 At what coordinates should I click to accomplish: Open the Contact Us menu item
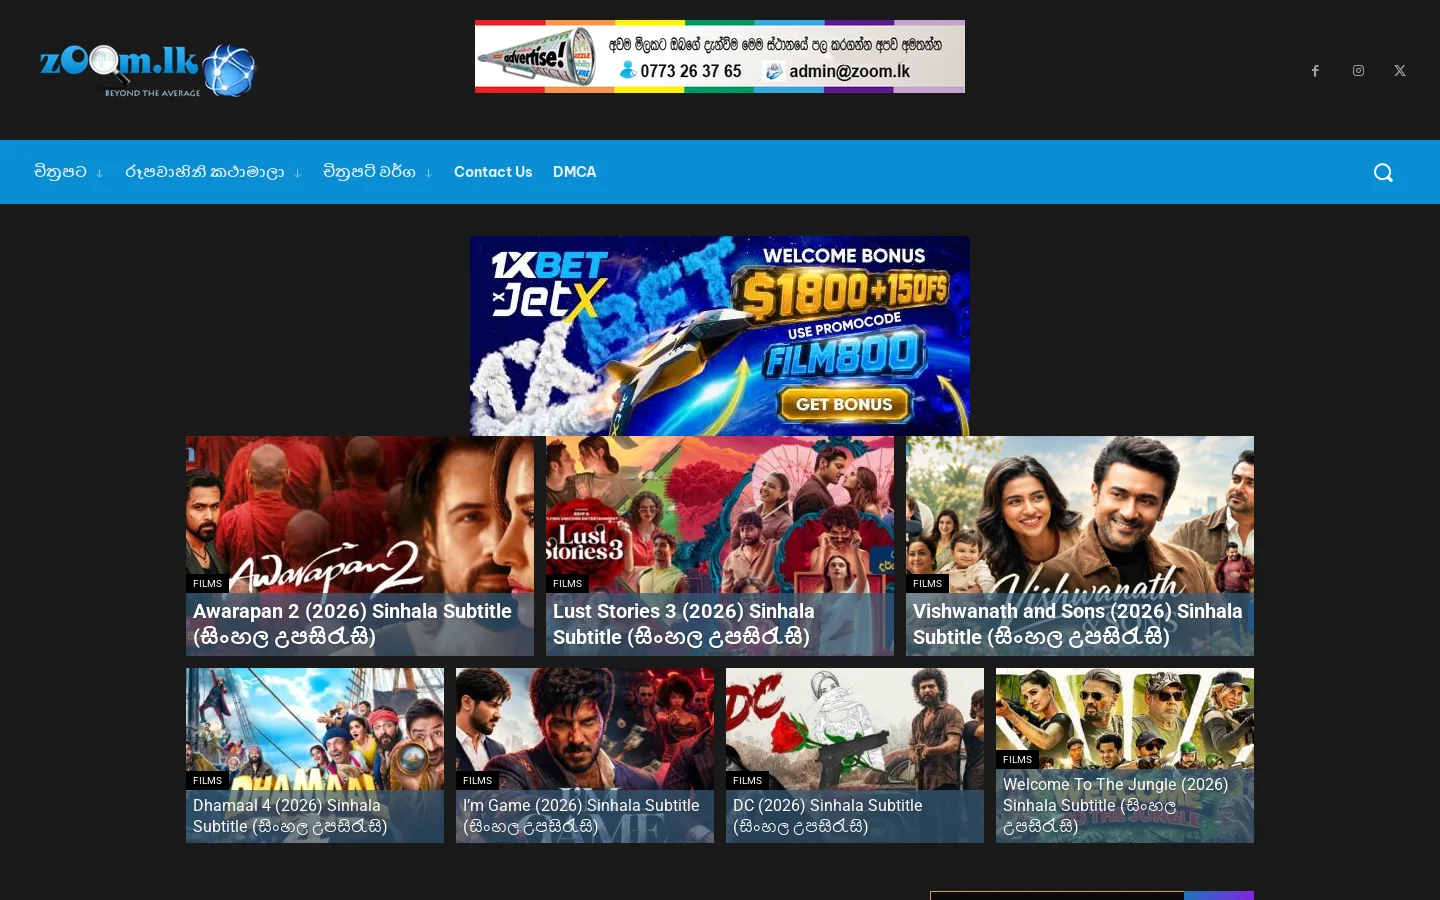pyautogui.click(x=493, y=172)
